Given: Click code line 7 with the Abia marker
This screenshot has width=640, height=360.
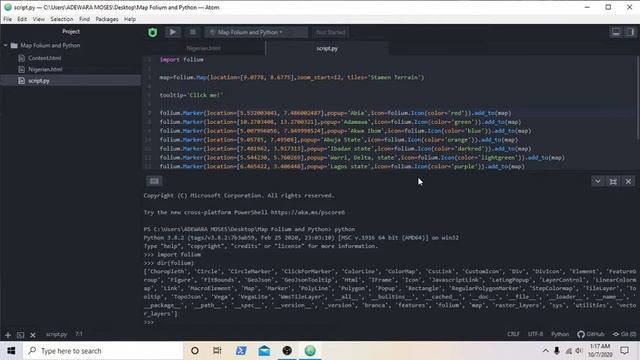Looking at the screenshot, I should (x=335, y=113).
